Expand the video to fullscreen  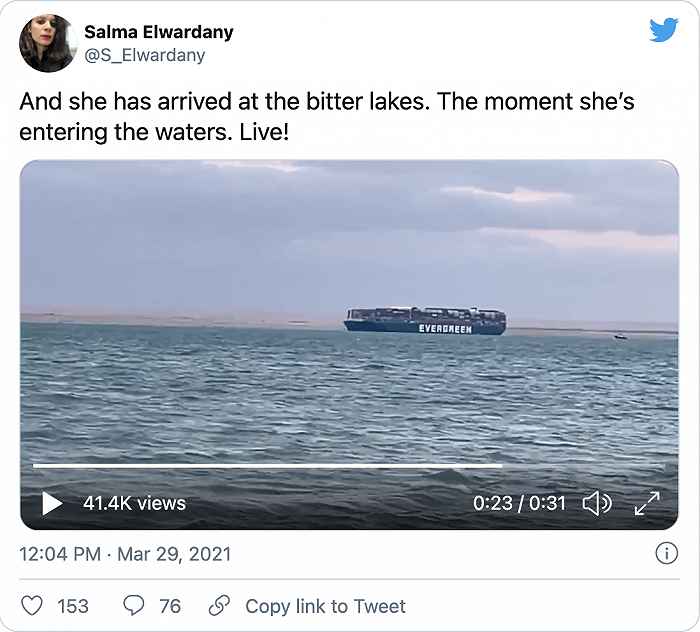coord(647,503)
